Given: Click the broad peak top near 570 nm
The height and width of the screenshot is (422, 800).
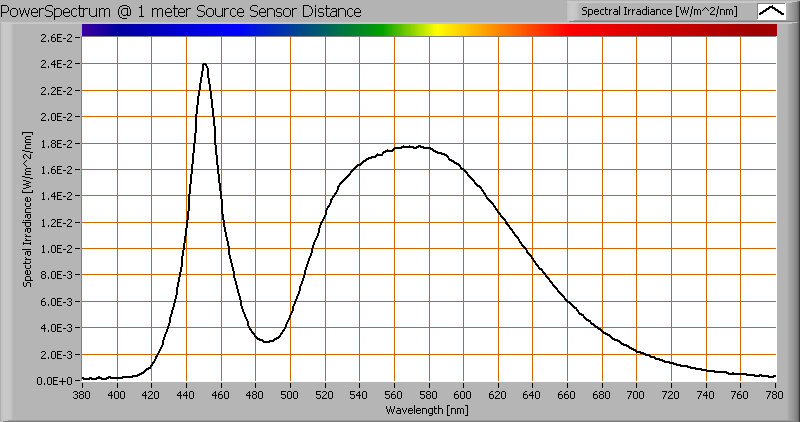Looking at the screenshot, I should coord(412,146).
